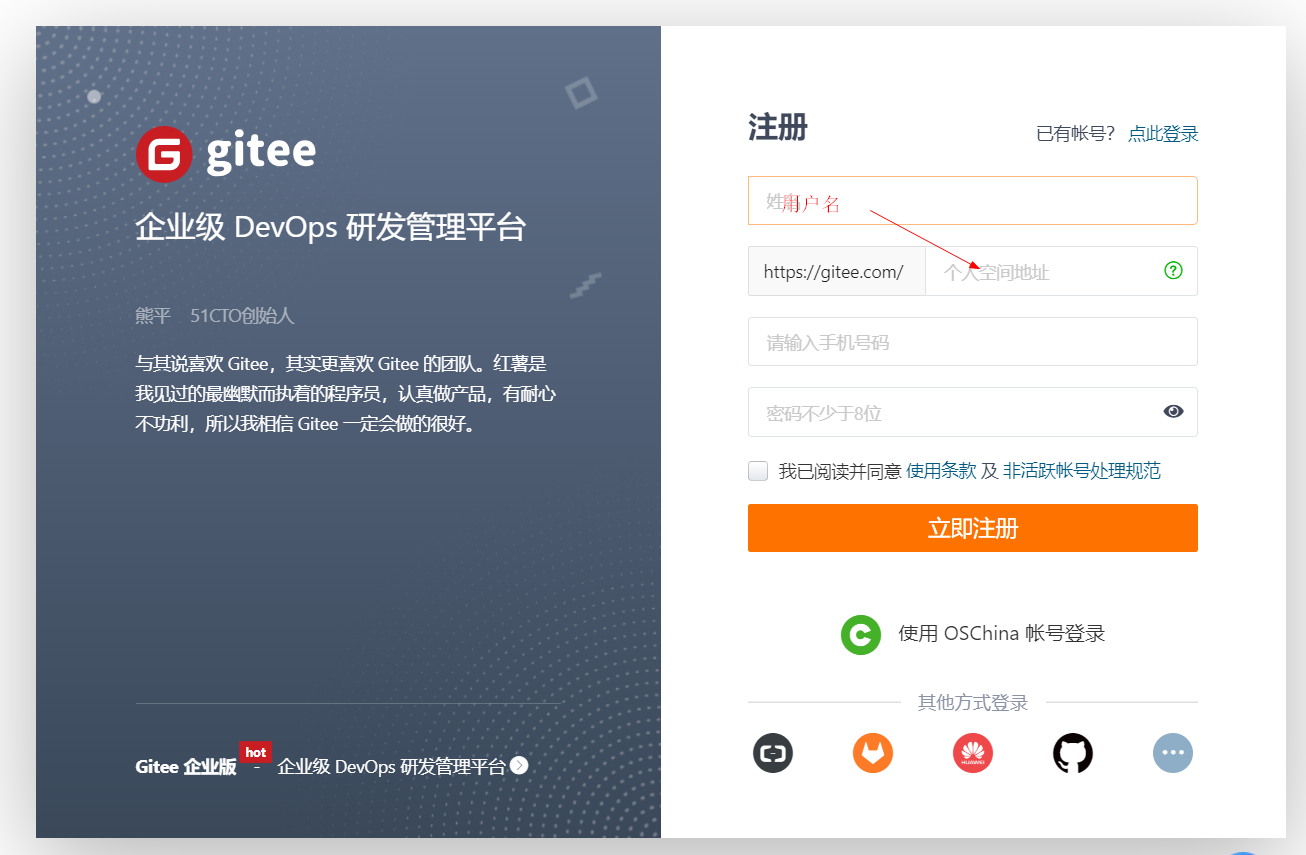Screen dimensions: 1306x855
Task: Sign in with GitLab icon
Action: coord(873,752)
